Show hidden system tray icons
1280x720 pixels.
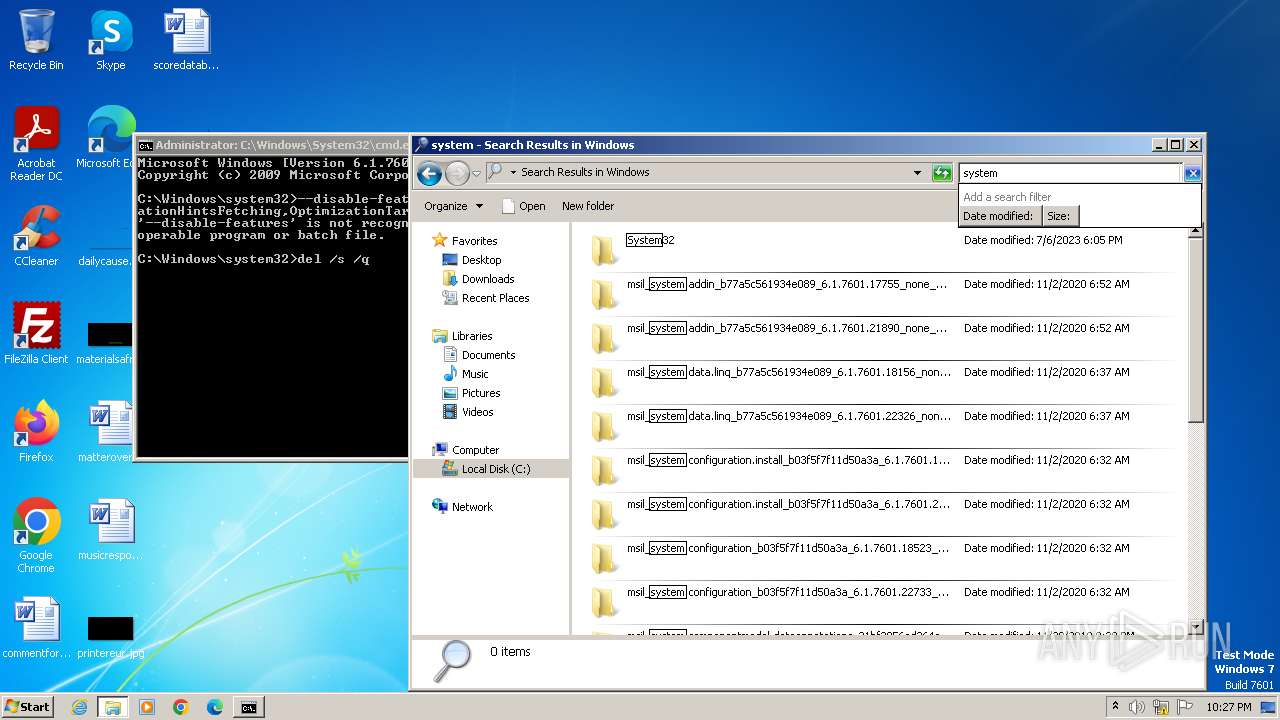[x=1115, y=707]
